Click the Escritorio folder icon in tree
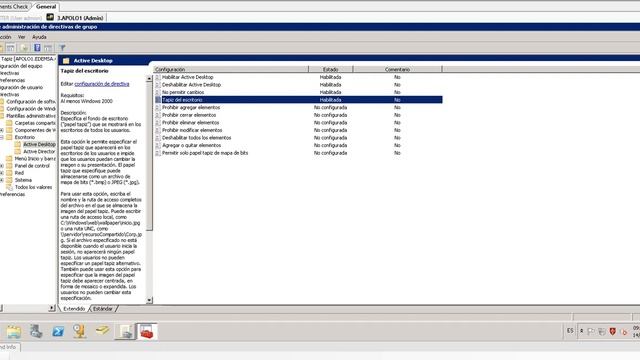The height and width of the screenshot is (360, 640). [9, 137]
